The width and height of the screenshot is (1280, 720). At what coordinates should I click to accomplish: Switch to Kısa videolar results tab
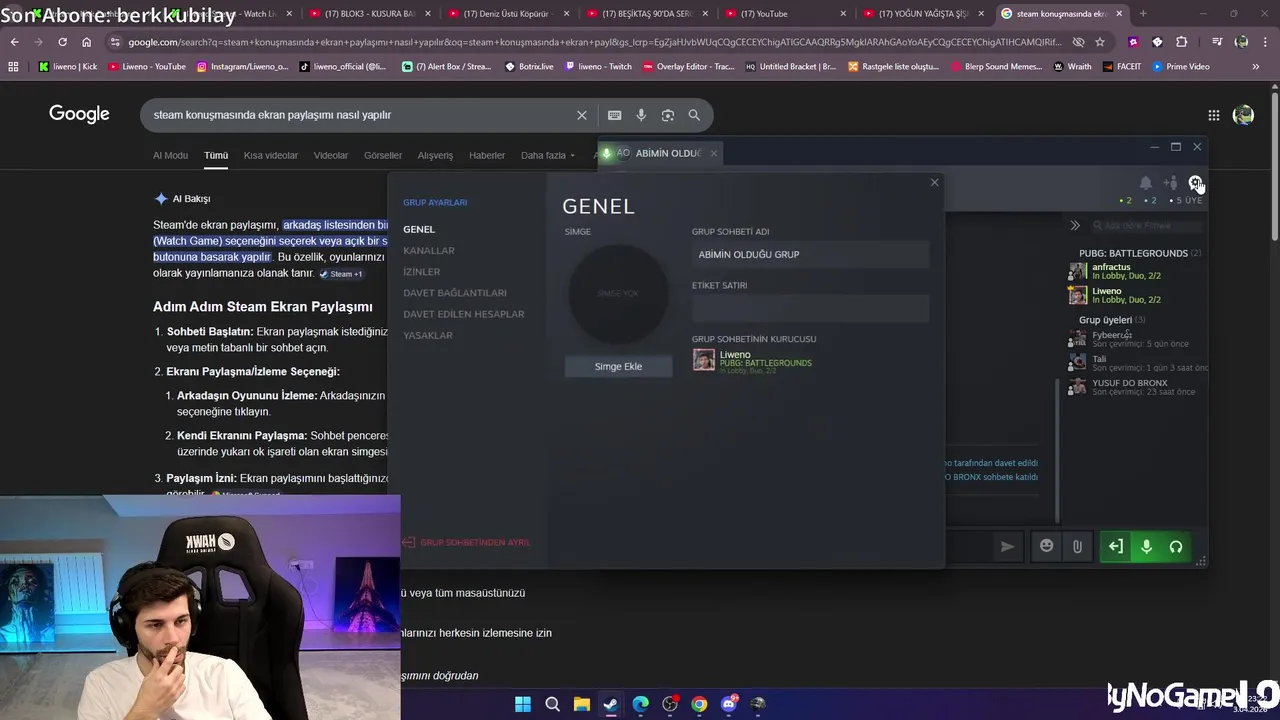point(271,155)
